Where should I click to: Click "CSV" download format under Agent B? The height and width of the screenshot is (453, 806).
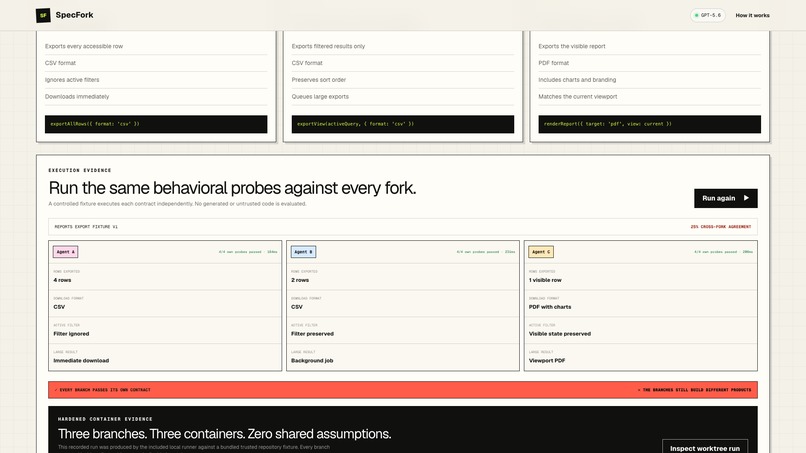[x=297, y=307]
